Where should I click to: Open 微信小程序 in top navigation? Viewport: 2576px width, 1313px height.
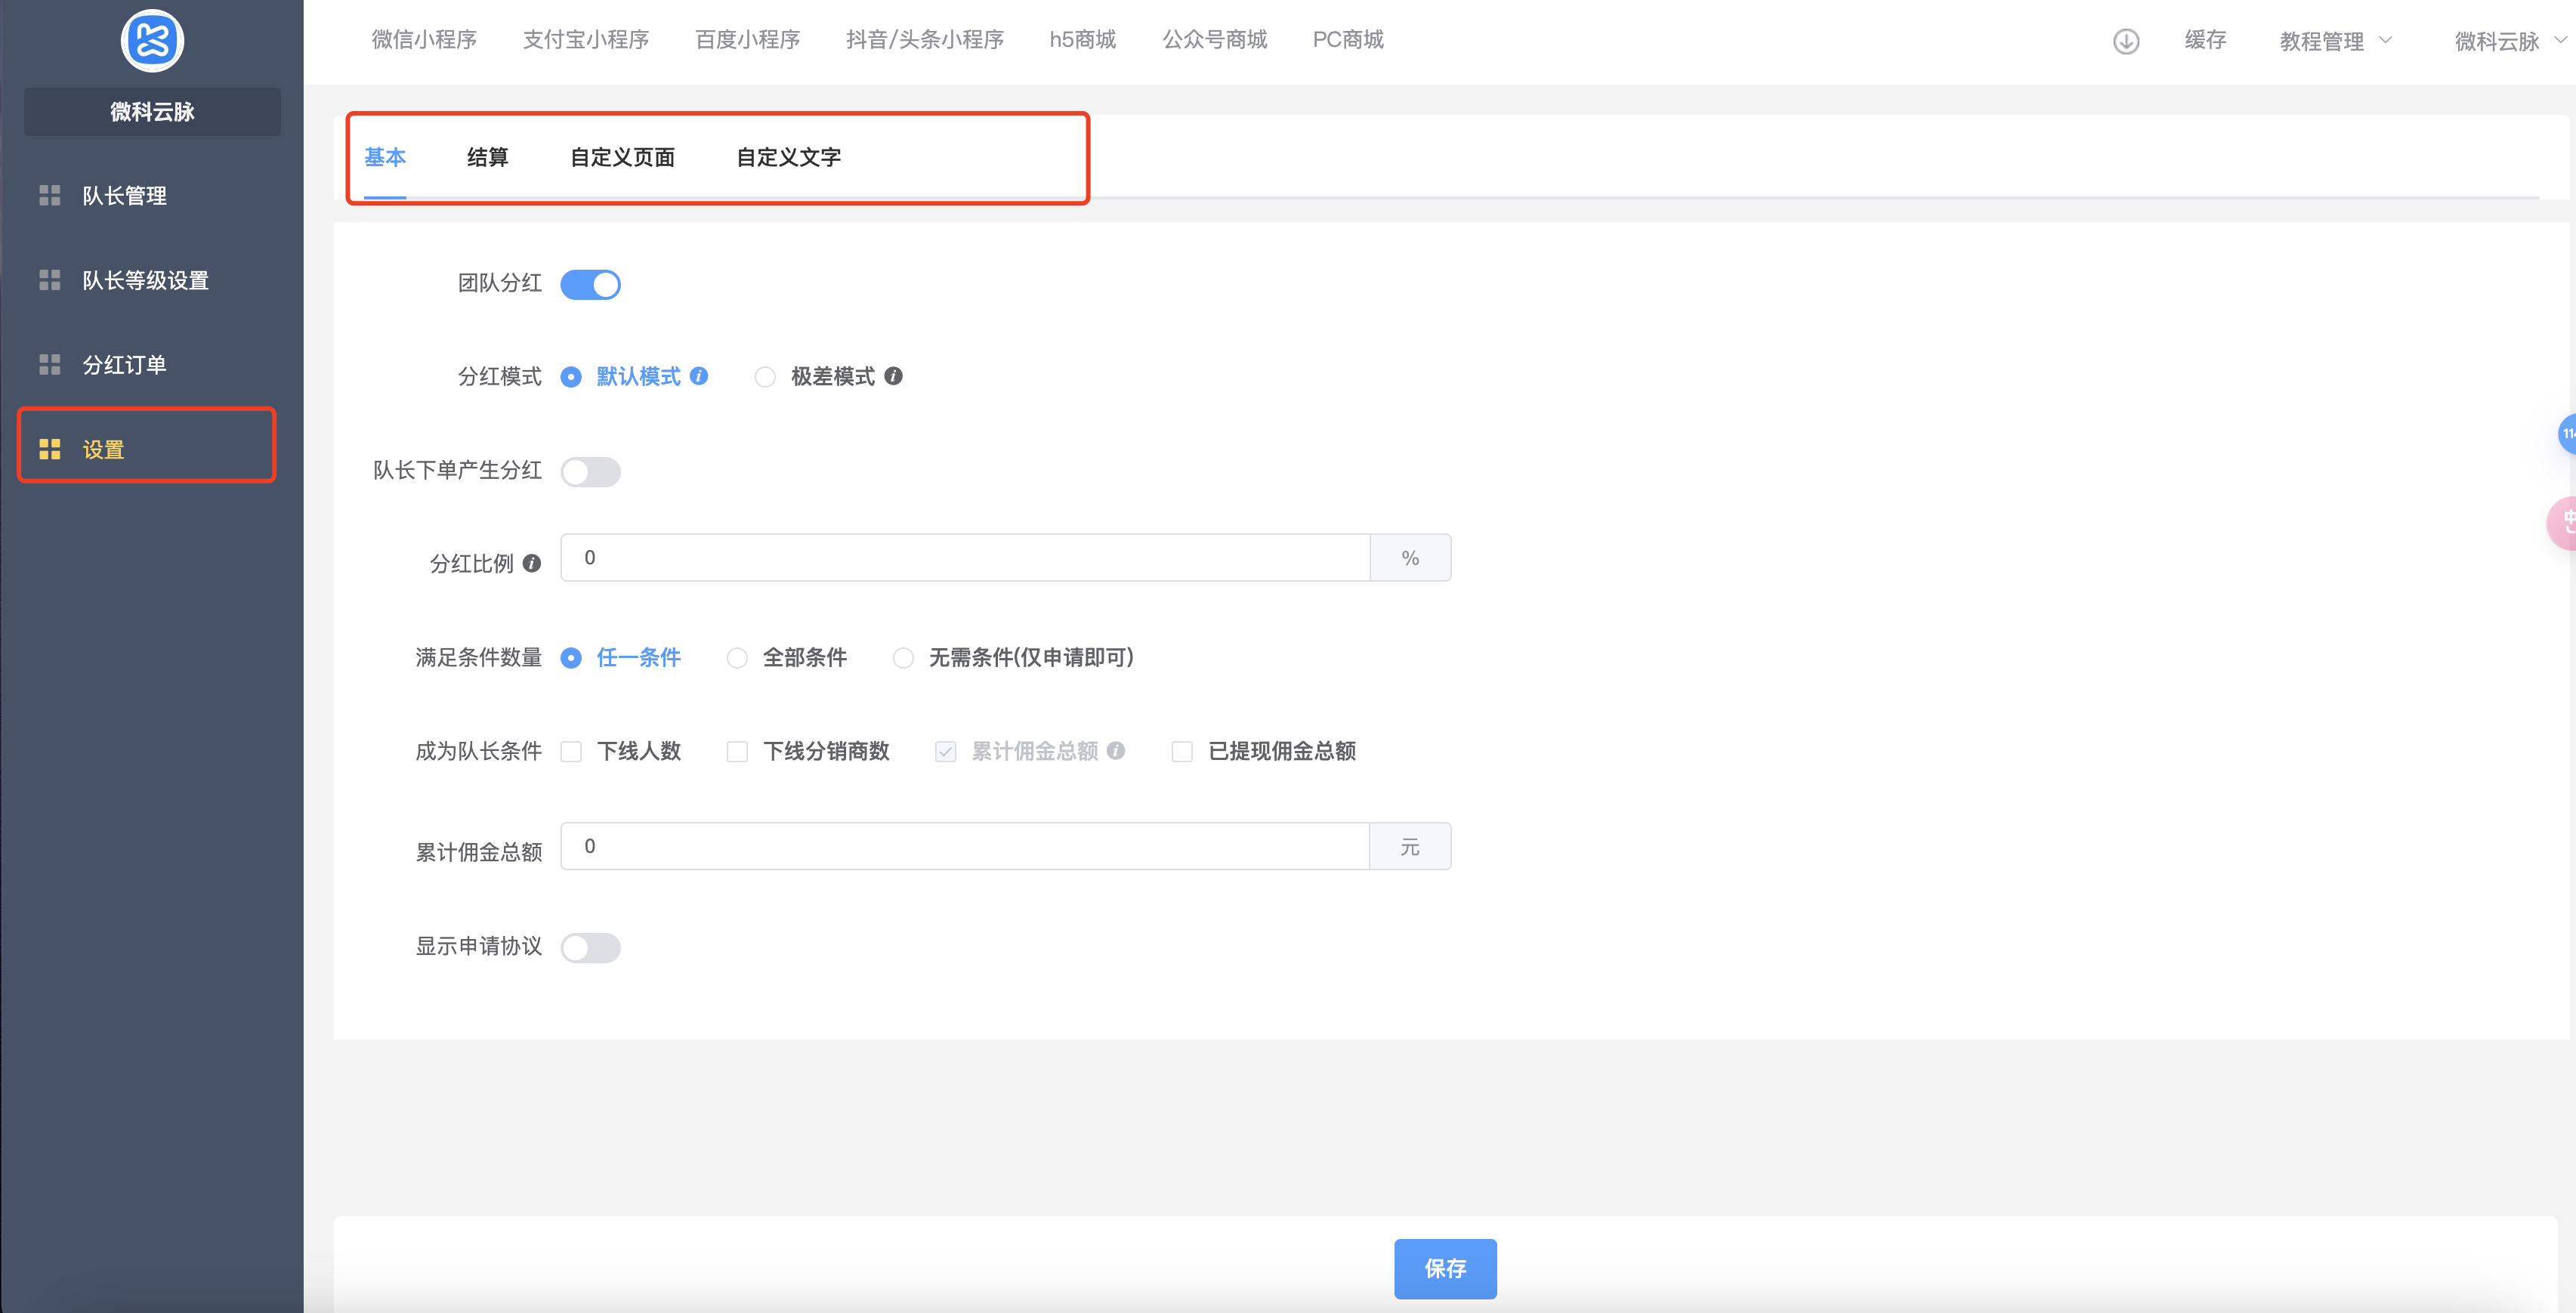coord(424,39)
